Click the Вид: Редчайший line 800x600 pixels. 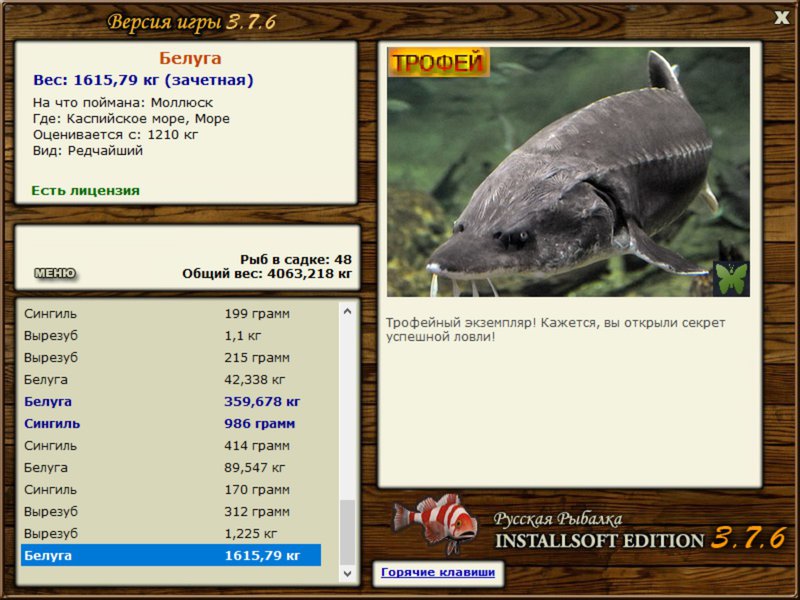tap(88, 151)
